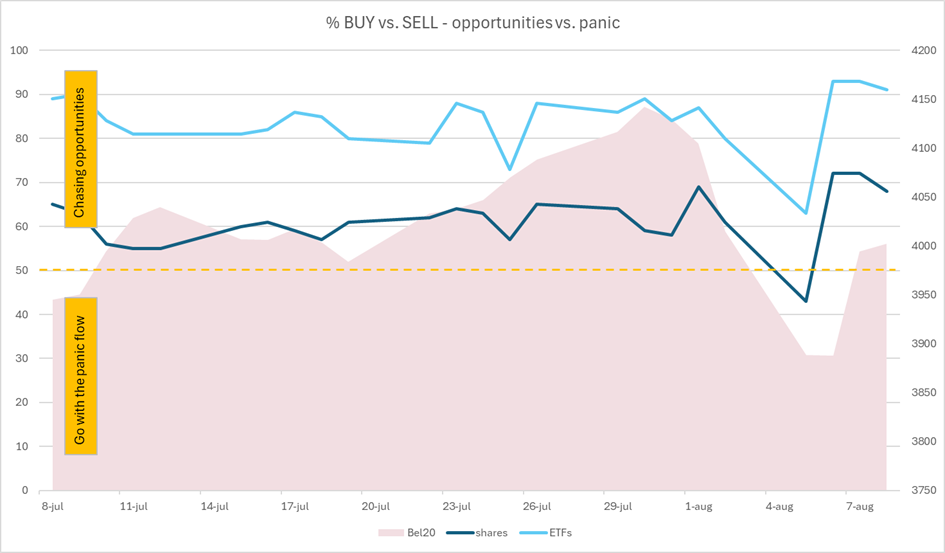Click the 4200 value on right axis

coord(925,51)
